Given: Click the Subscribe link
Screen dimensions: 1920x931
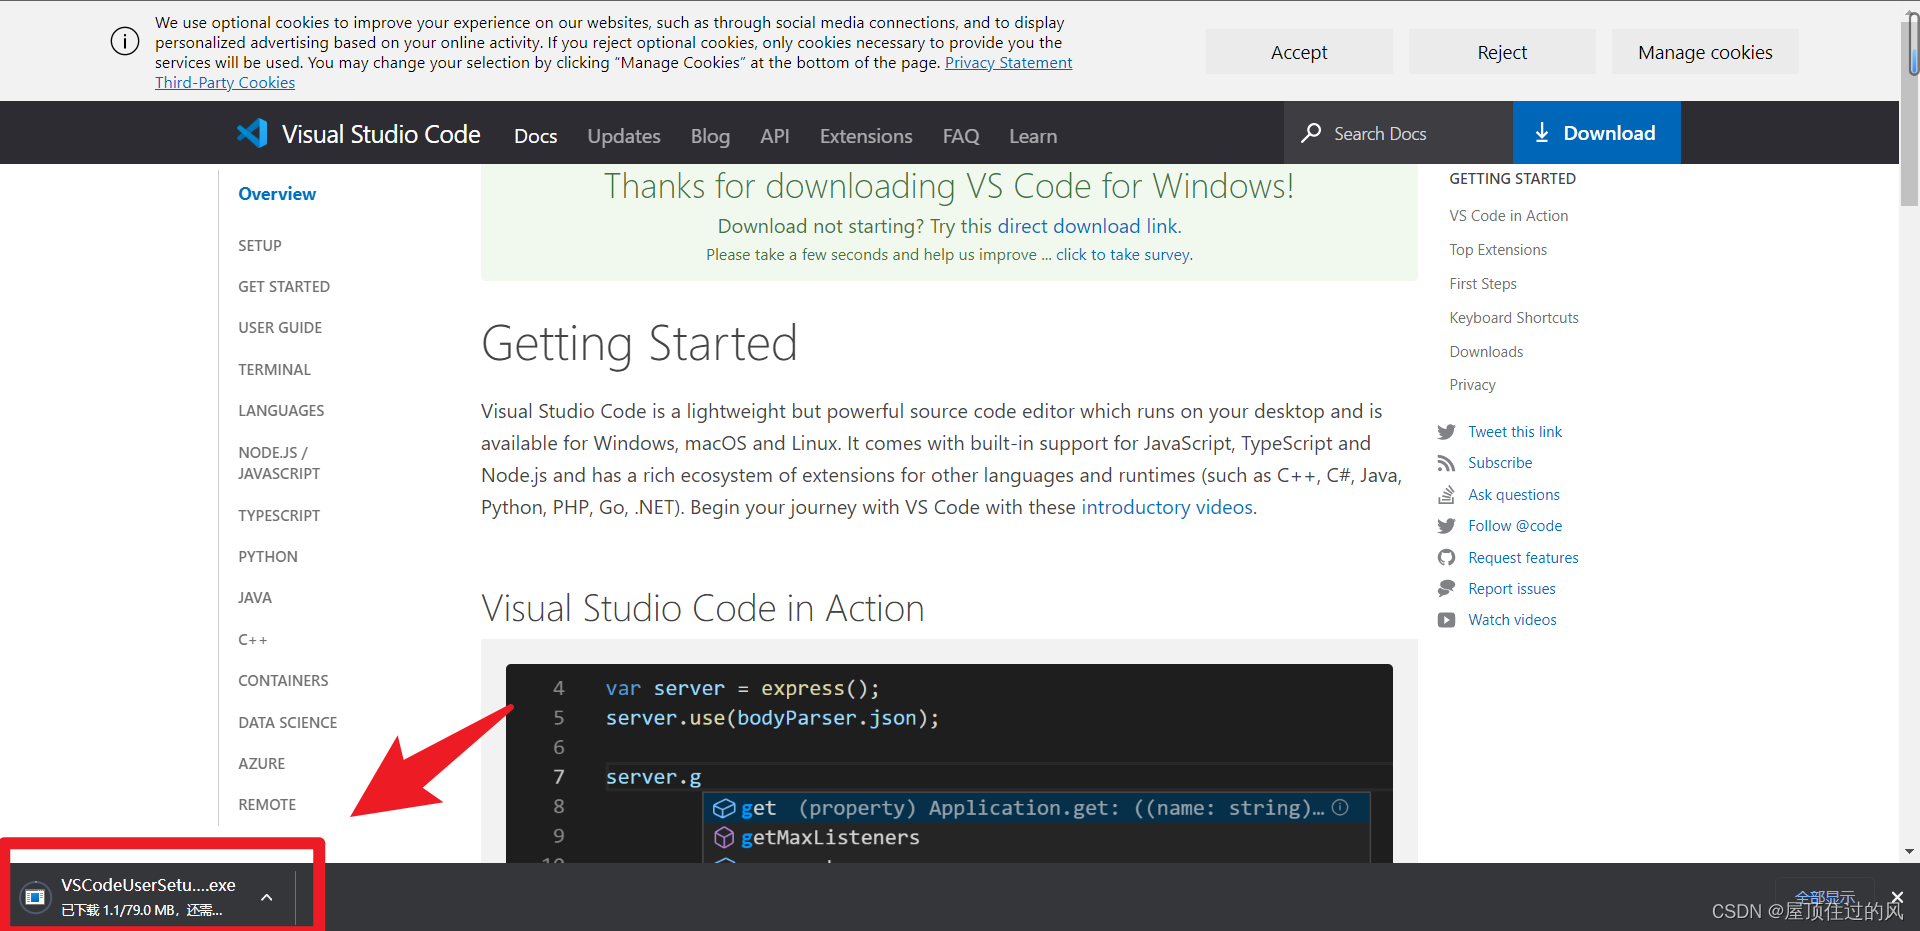Looking at the screenshot, I should [1500, 463].
